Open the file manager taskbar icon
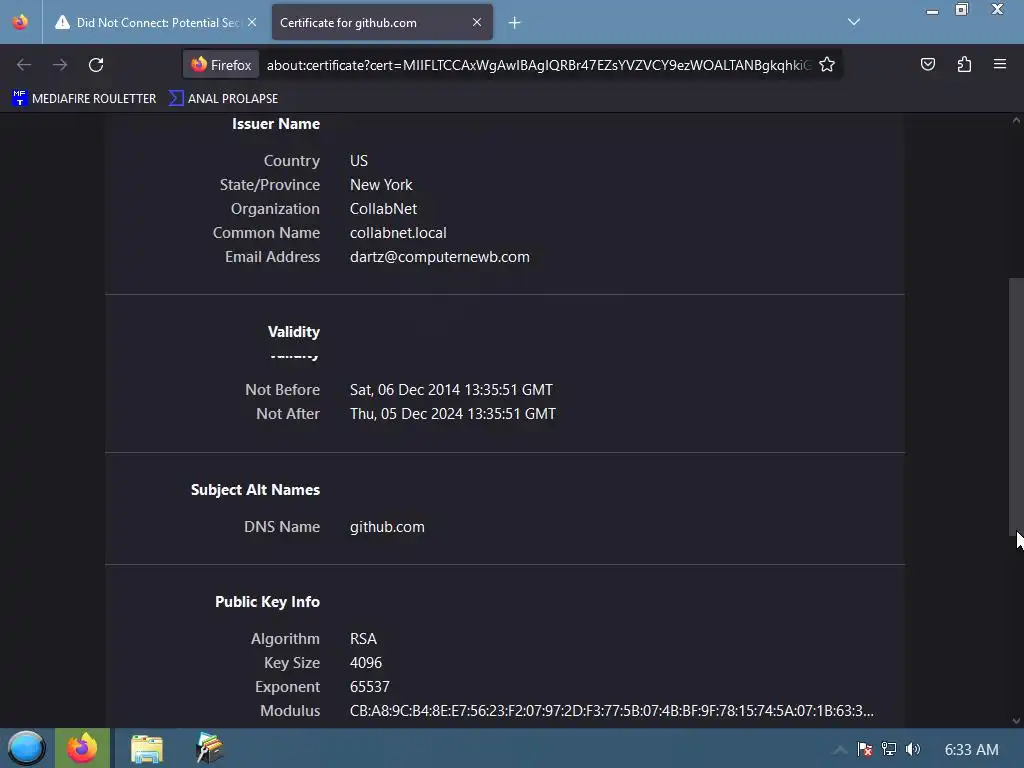Screen dimensions: 1024x768 click(x=146, y=748)
